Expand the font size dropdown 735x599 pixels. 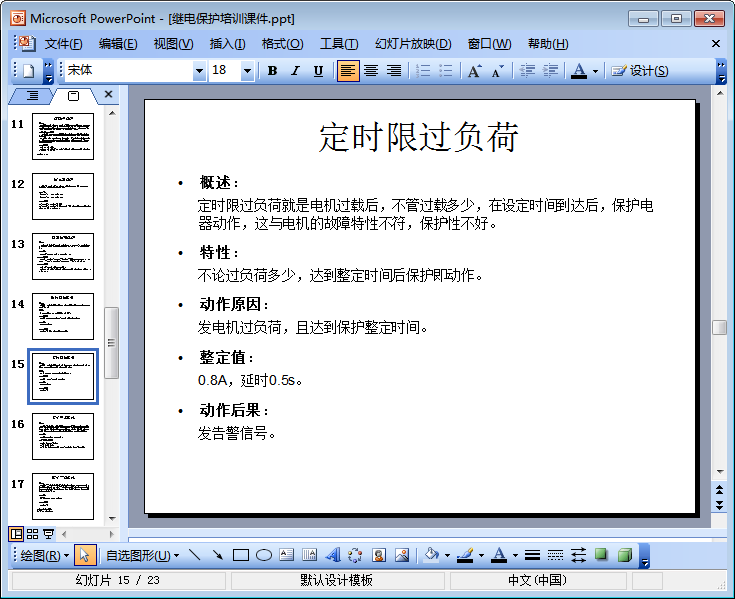[x=247, y=71]
